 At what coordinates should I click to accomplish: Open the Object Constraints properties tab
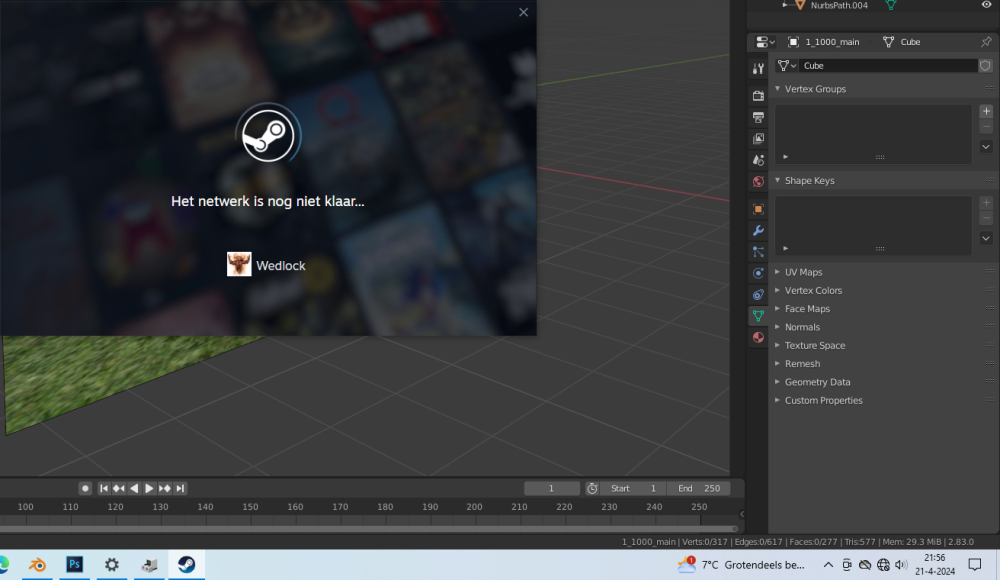(x=758, y=295)
